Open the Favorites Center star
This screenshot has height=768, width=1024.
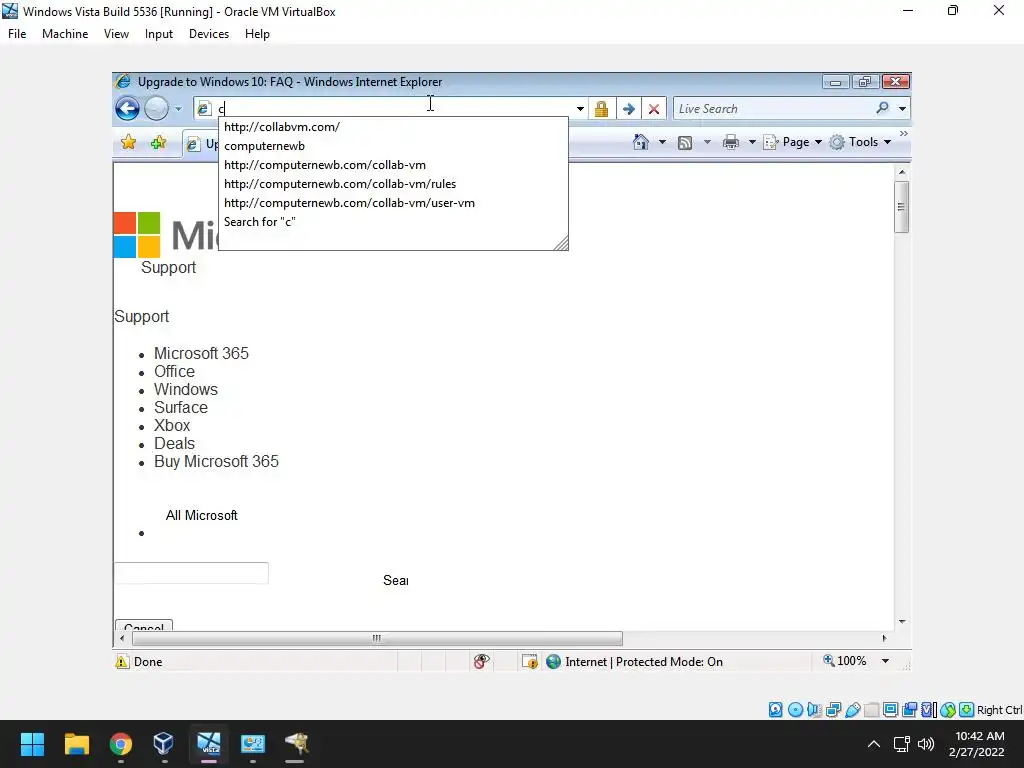(129, 142)
